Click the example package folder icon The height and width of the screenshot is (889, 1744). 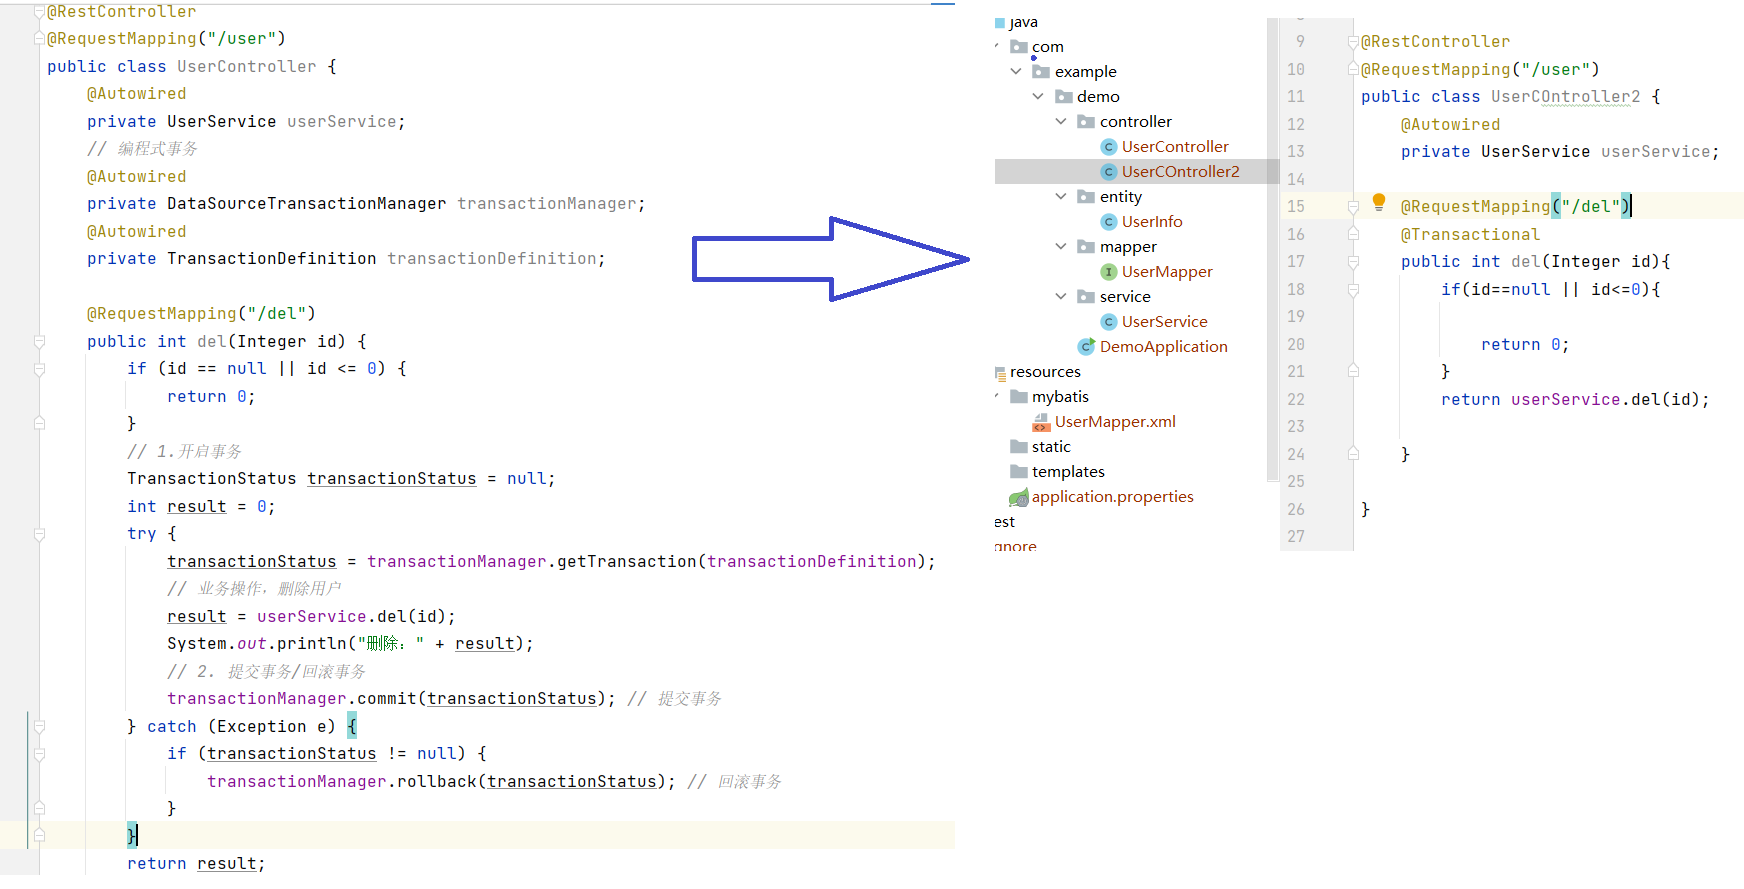click(1041, 72)
